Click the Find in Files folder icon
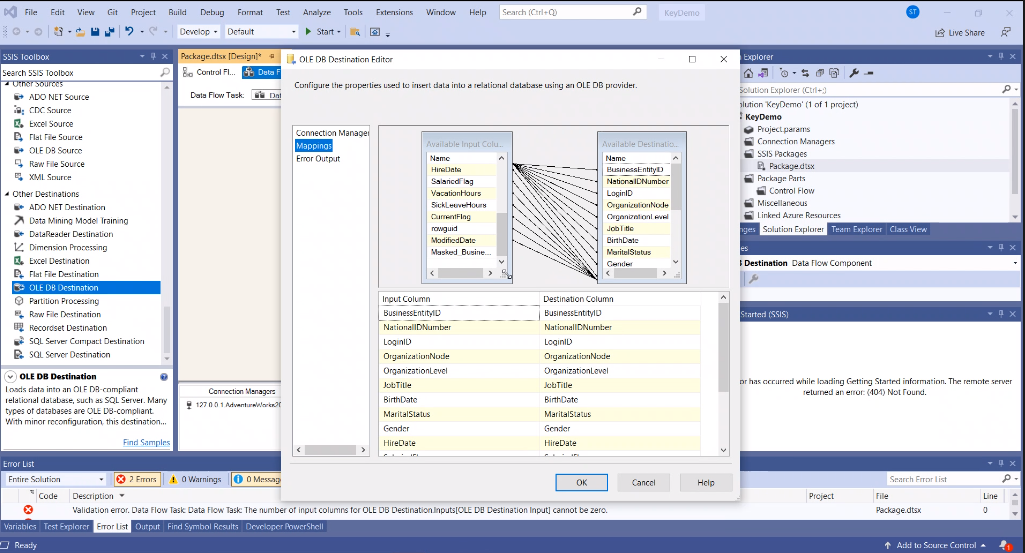This screenshot has width=1025, height=553. pos(355,31)
